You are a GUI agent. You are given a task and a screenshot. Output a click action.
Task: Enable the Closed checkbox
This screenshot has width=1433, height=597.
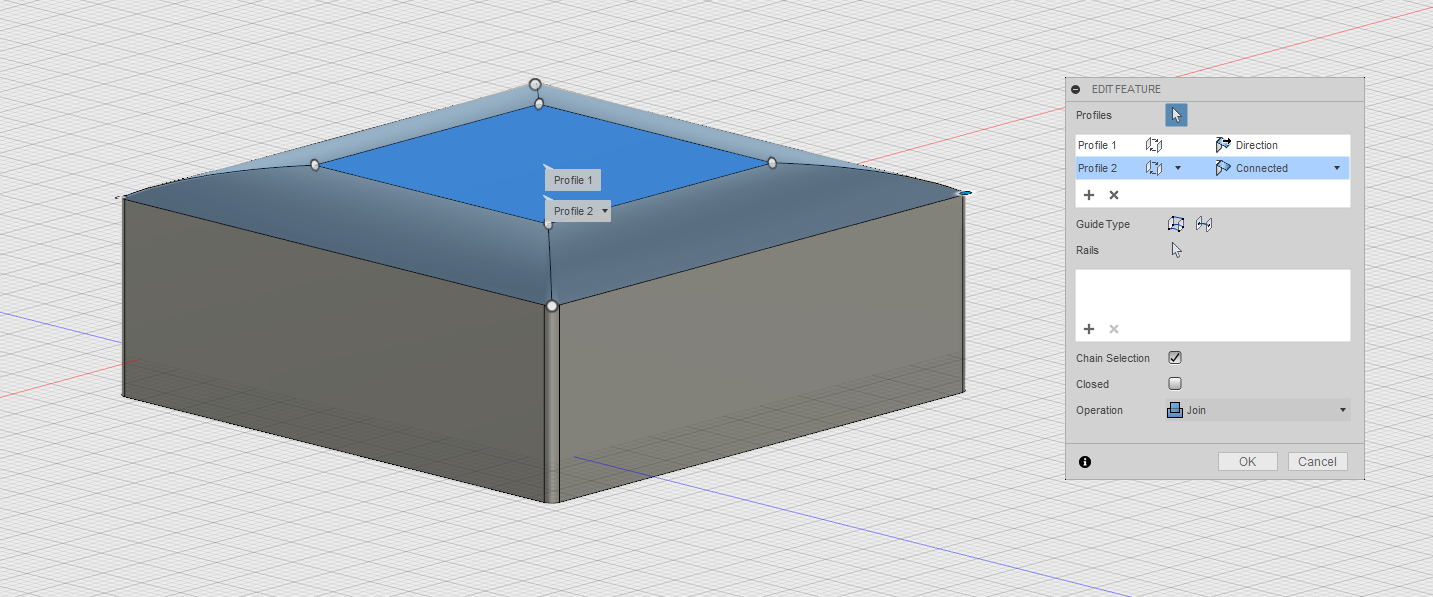pos(1175,384)
